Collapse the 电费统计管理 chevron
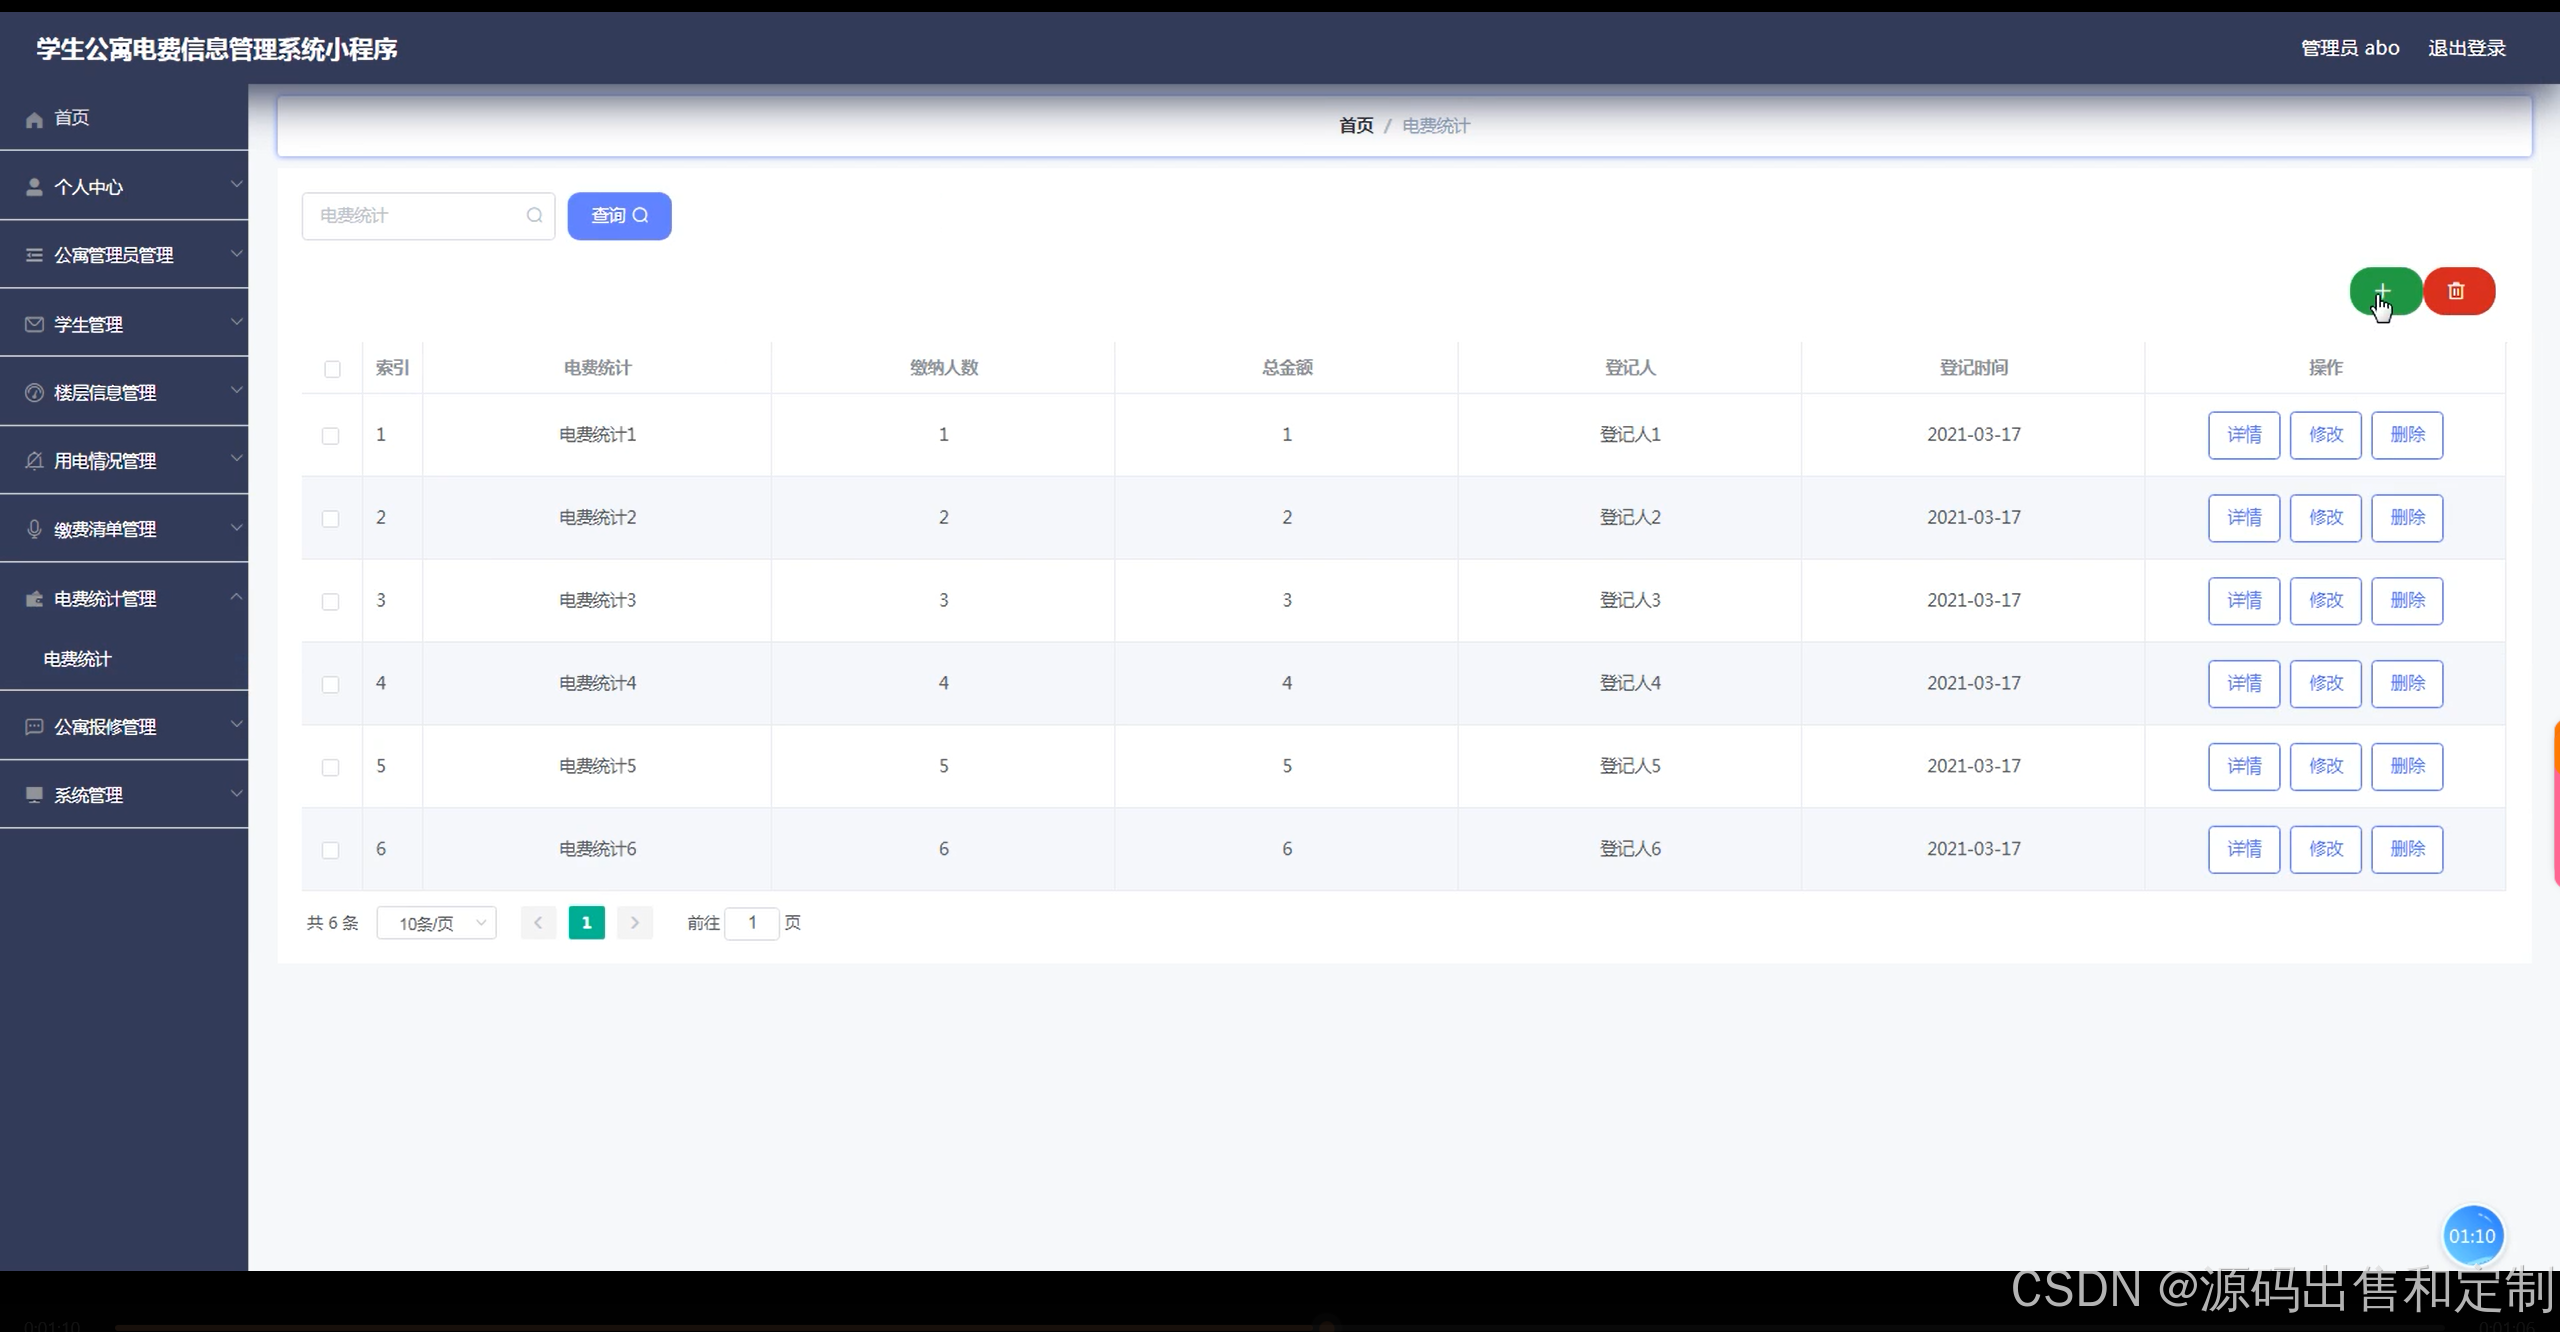Viewport: 2560px width, 1332px height. coord(236,596)
